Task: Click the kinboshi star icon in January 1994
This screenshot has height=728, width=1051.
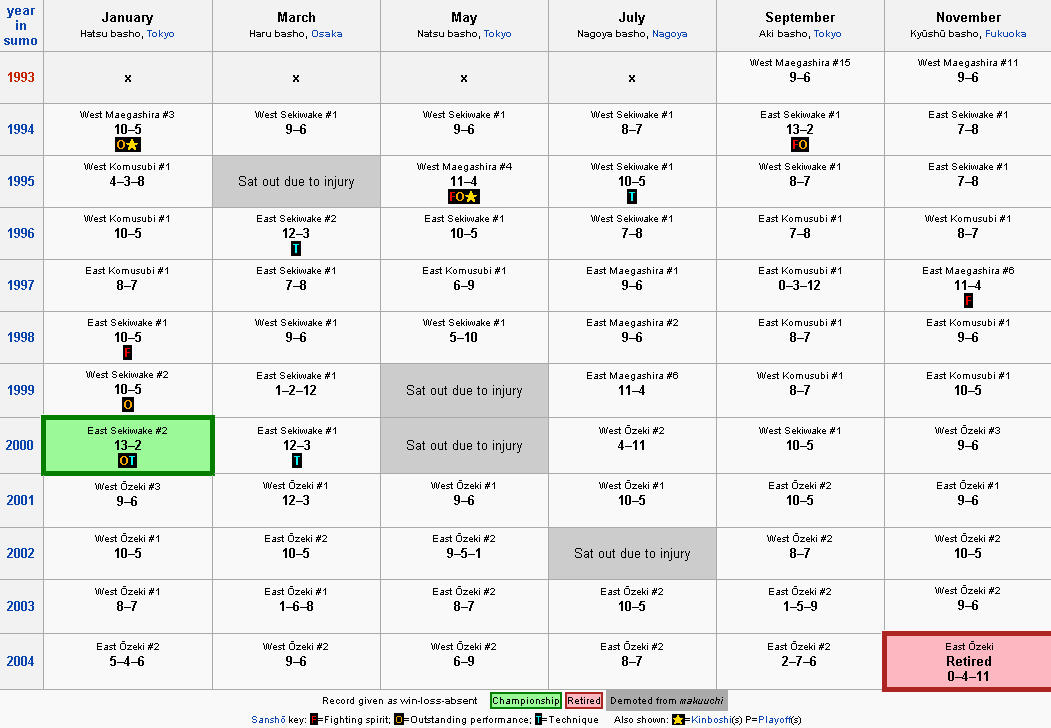Action: [133, 145]
